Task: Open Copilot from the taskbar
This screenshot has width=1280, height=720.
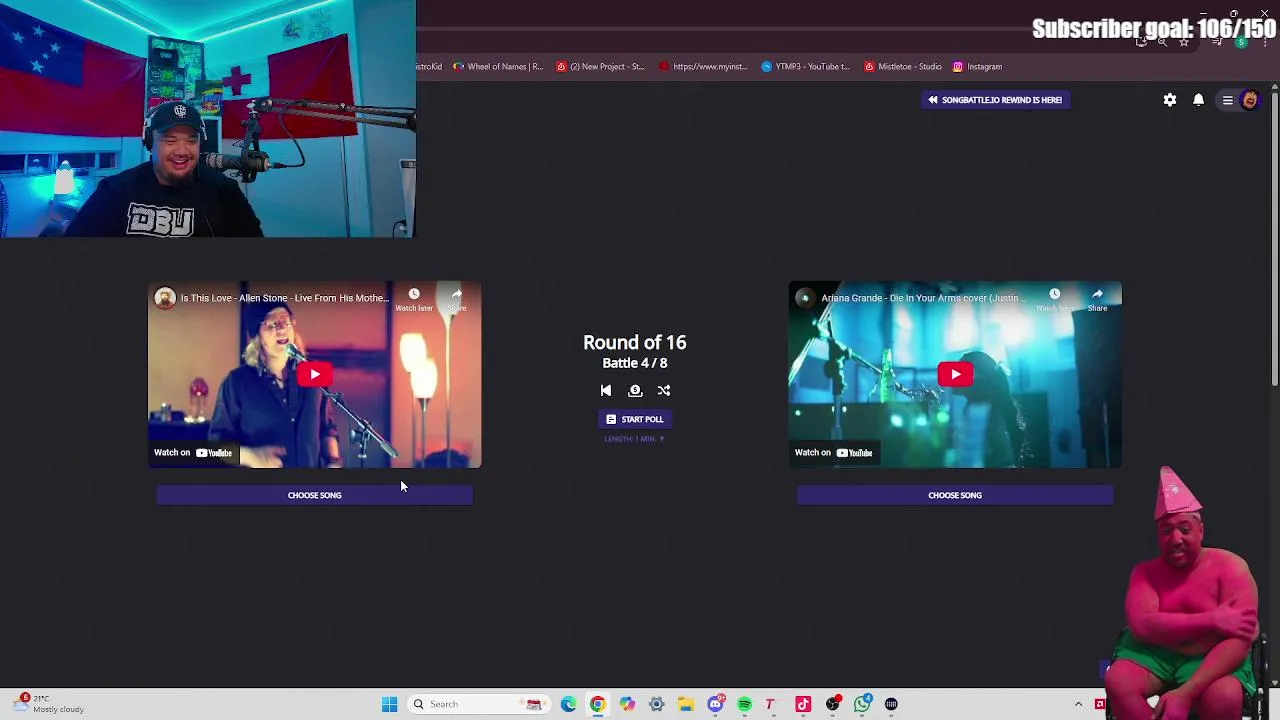Action: pyautogui.click(x=627, y=704)
